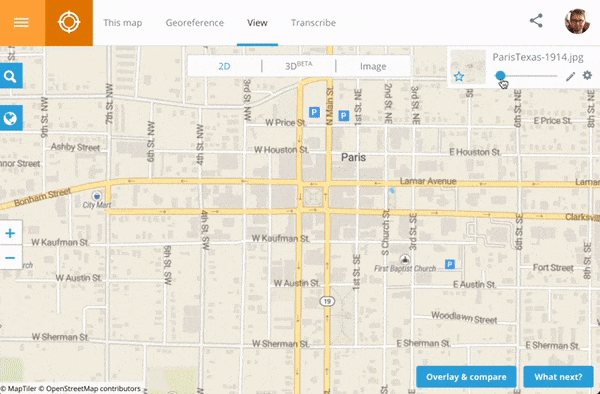
Task: Favorite the map with the star icon
Action: 459,77
